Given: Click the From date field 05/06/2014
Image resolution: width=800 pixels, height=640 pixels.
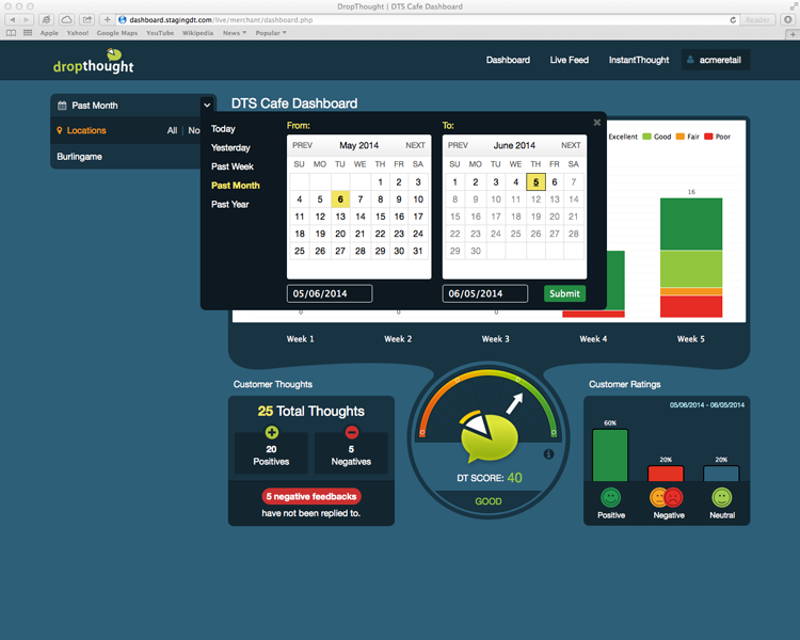Looking at the screenshot, I should [330, 293].
